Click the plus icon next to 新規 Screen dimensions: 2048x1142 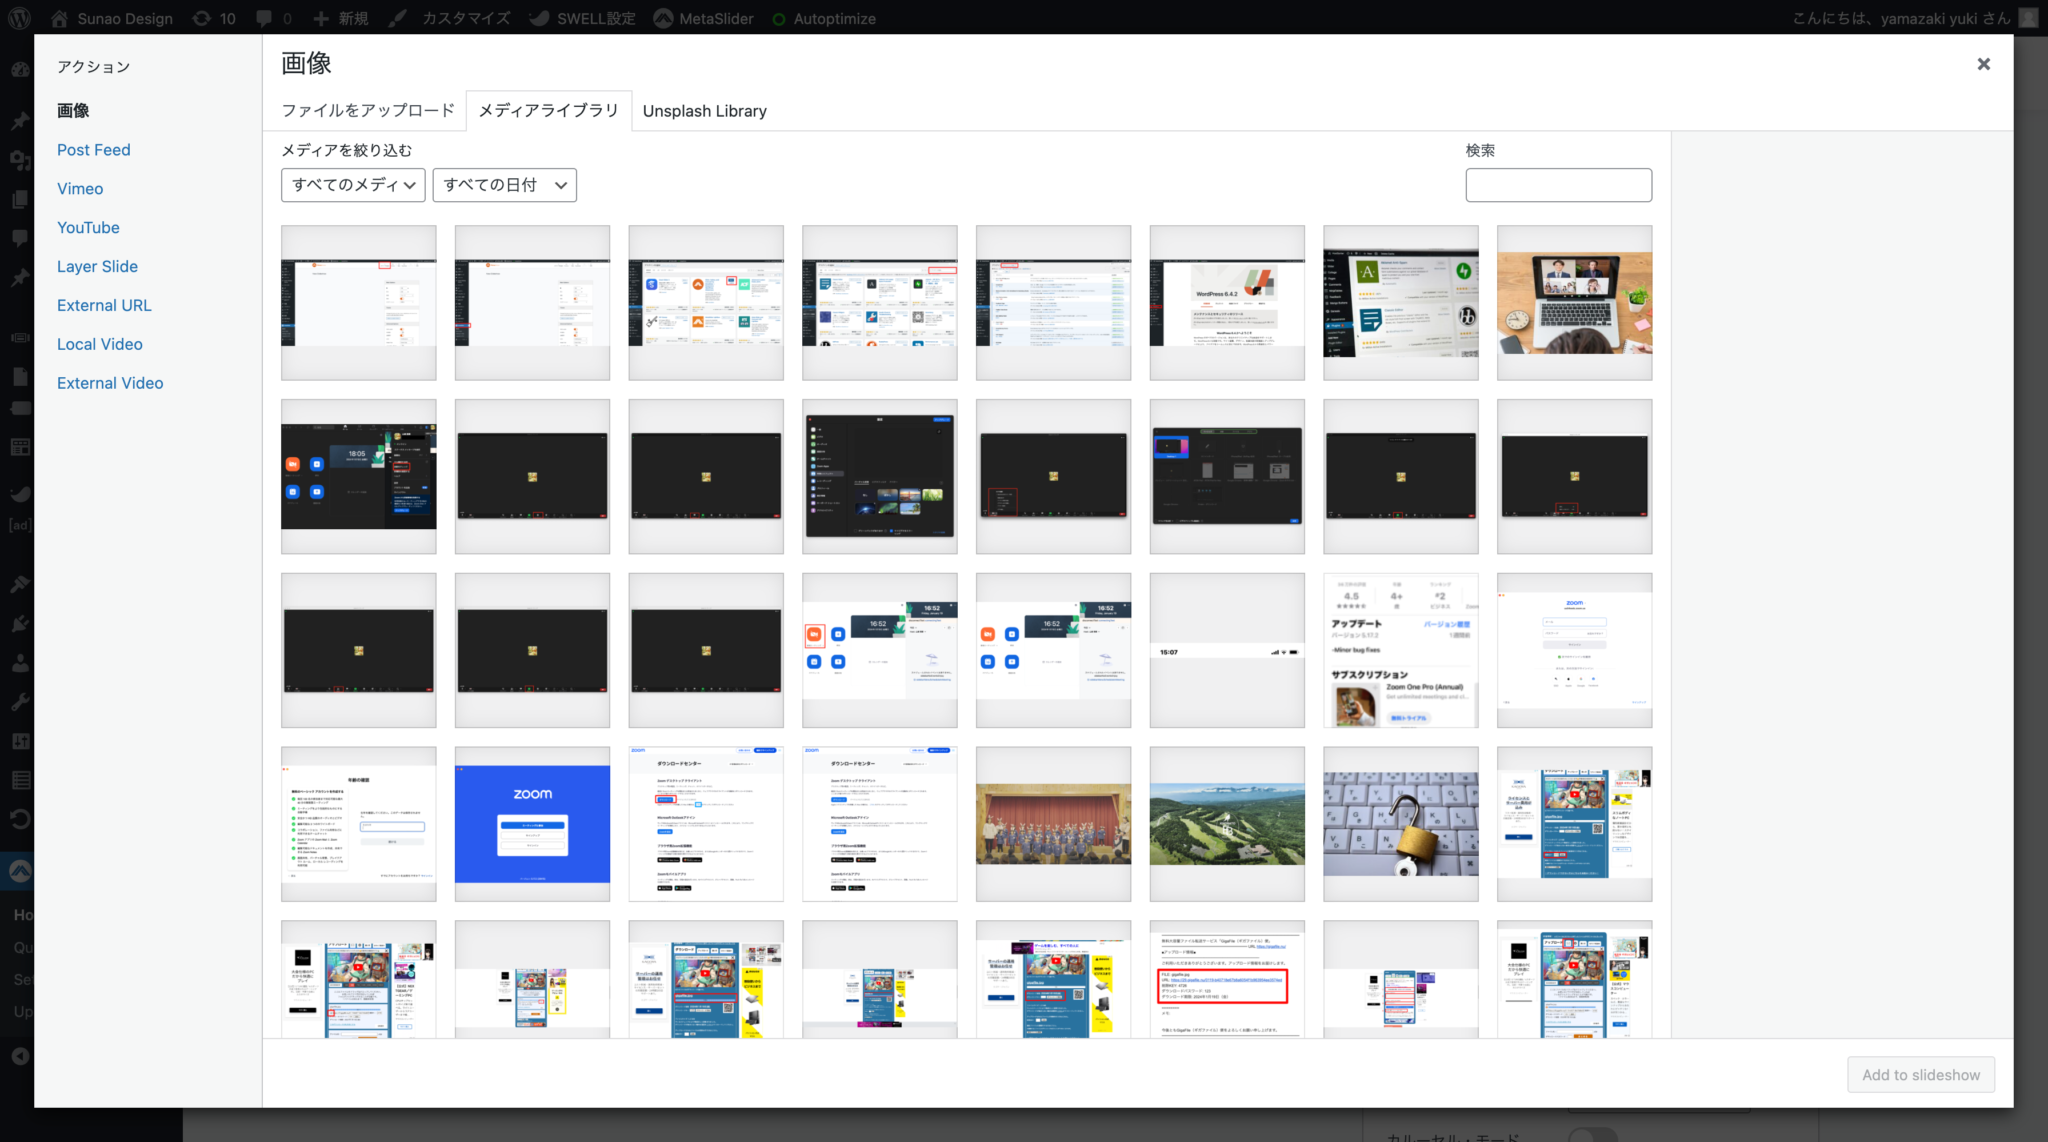click(x=319, y=18)
